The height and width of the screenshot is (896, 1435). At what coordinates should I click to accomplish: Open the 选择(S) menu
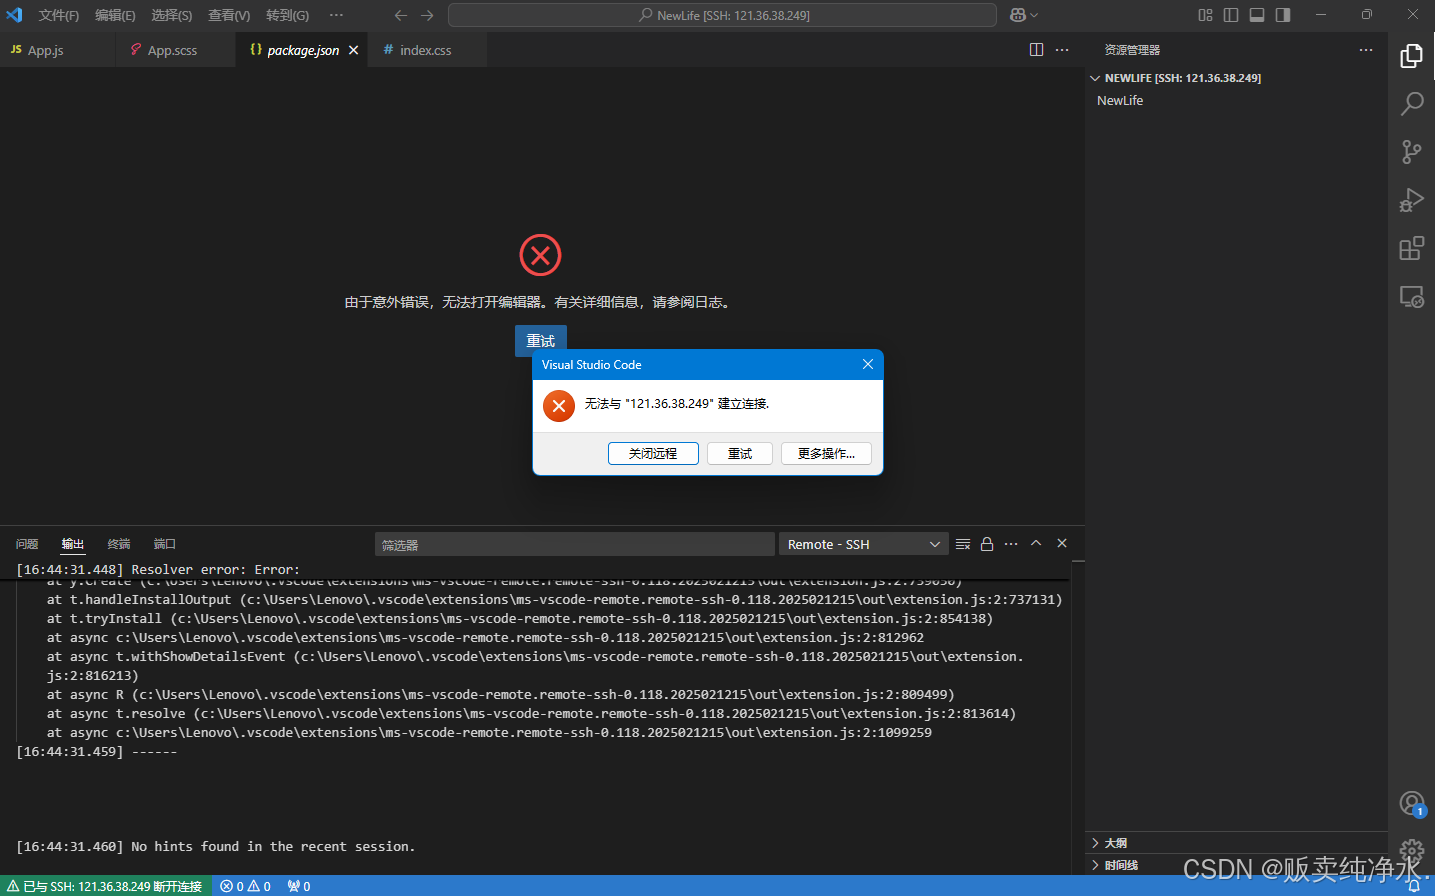[172, 15]
